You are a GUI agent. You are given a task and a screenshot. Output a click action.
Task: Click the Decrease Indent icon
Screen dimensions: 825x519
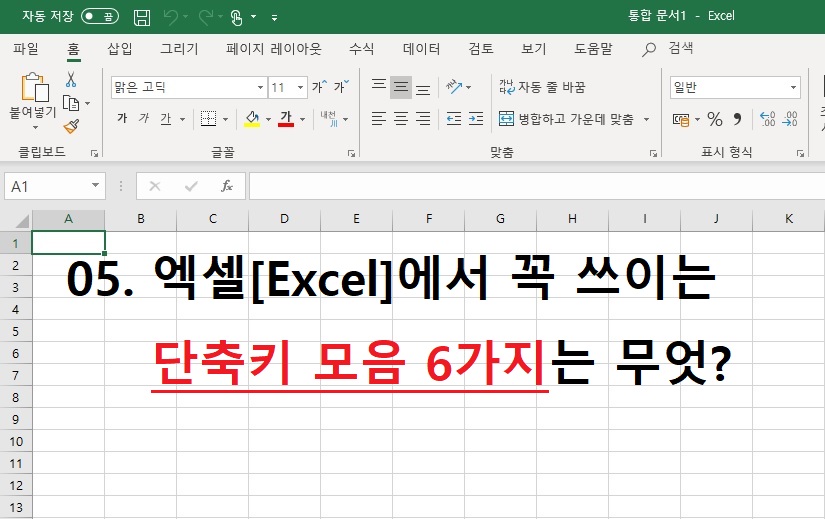[454, 119]
